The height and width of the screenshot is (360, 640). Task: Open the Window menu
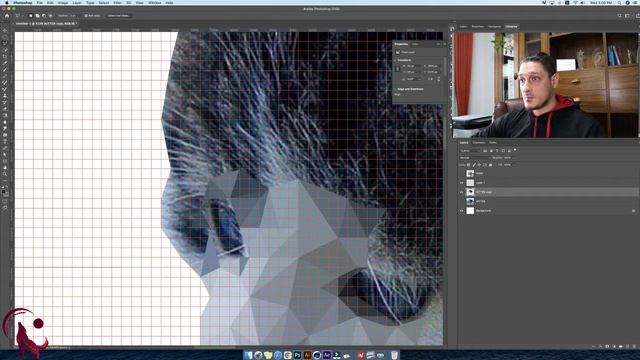154,3
